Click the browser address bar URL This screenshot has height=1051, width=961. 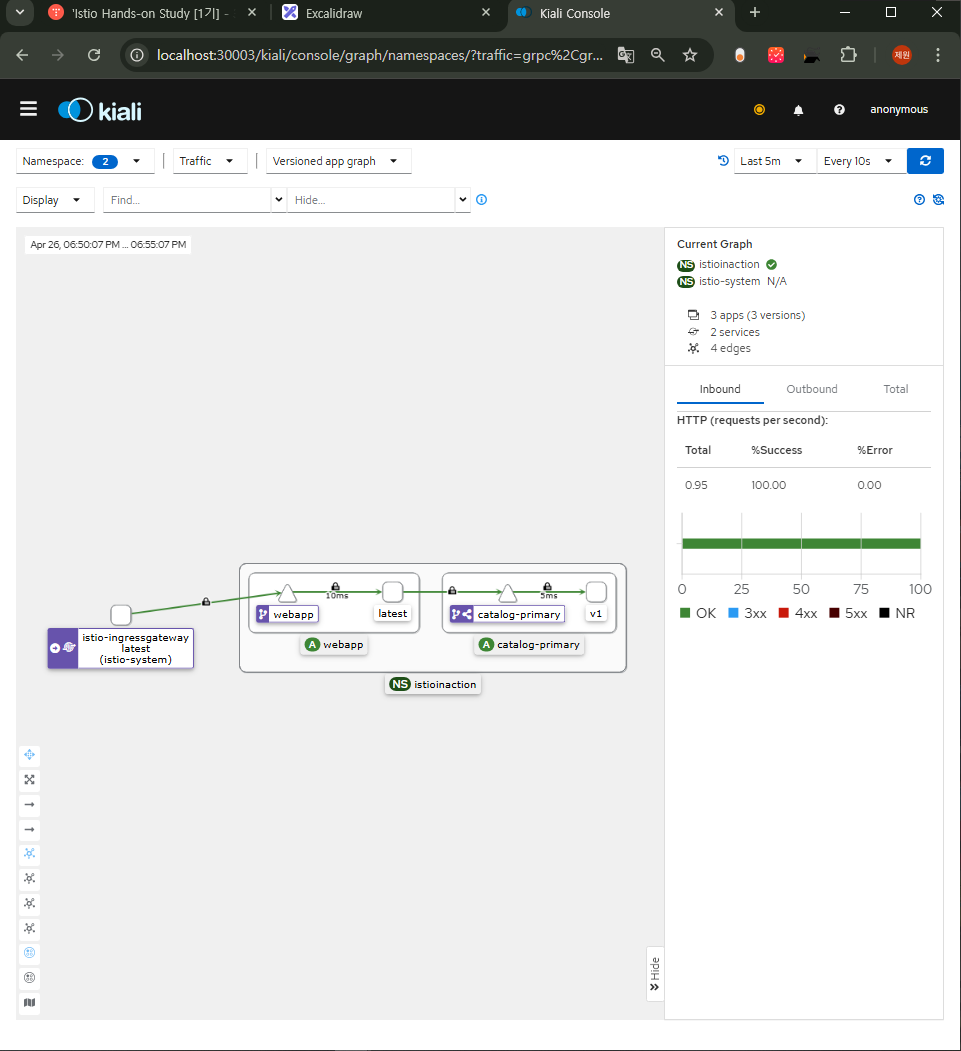(379, 55)
